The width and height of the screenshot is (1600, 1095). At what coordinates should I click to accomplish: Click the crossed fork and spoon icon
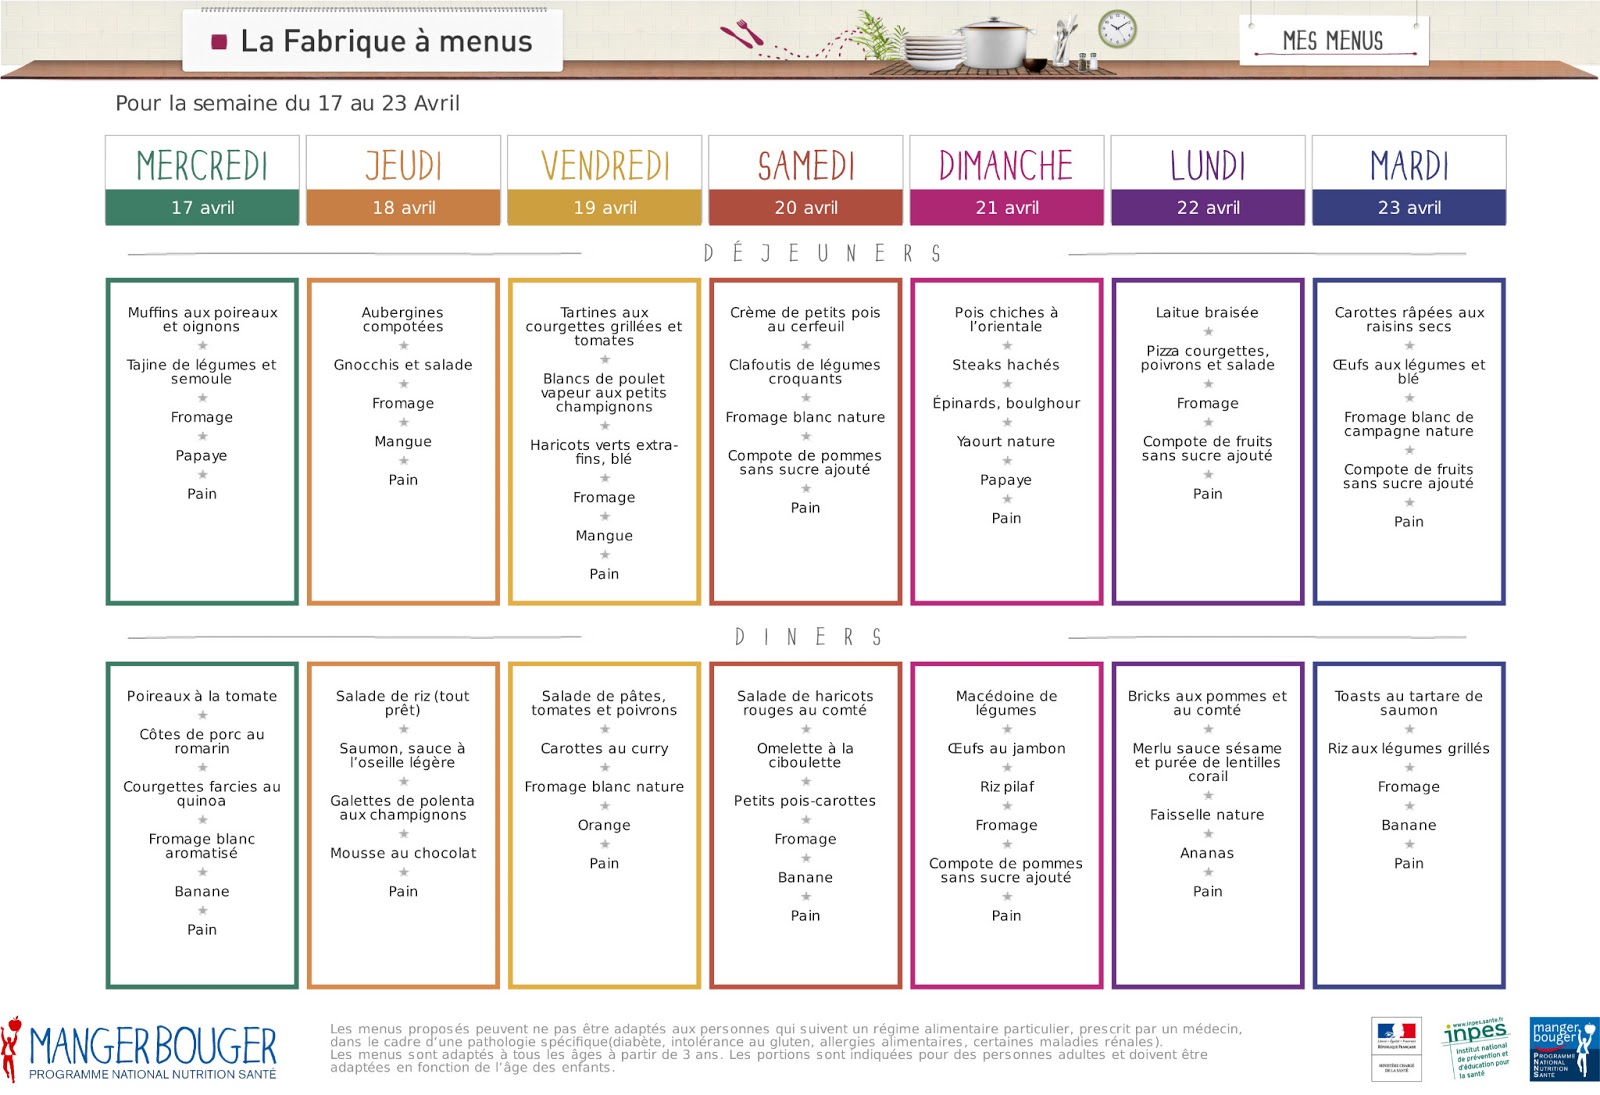click(741, 36)
